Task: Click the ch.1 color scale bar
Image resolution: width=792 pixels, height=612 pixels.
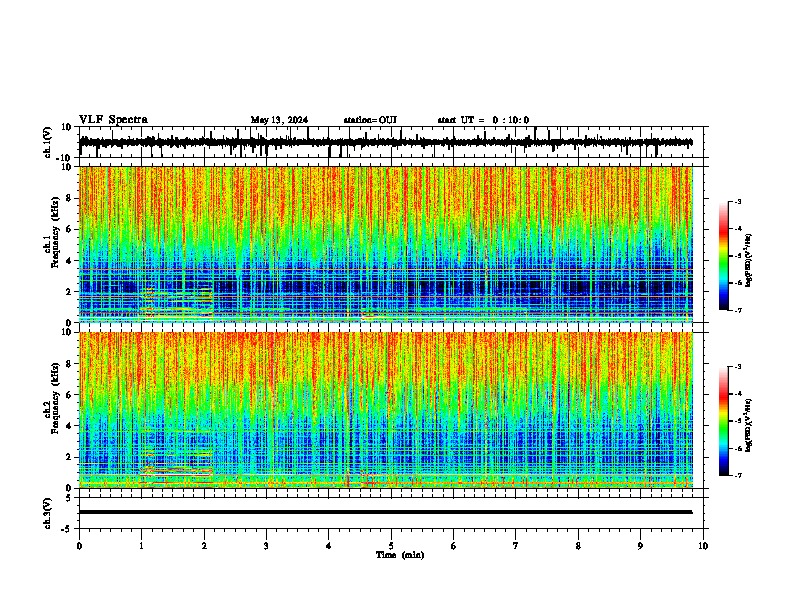Action: pyautogui.click(x=724, y=256)
